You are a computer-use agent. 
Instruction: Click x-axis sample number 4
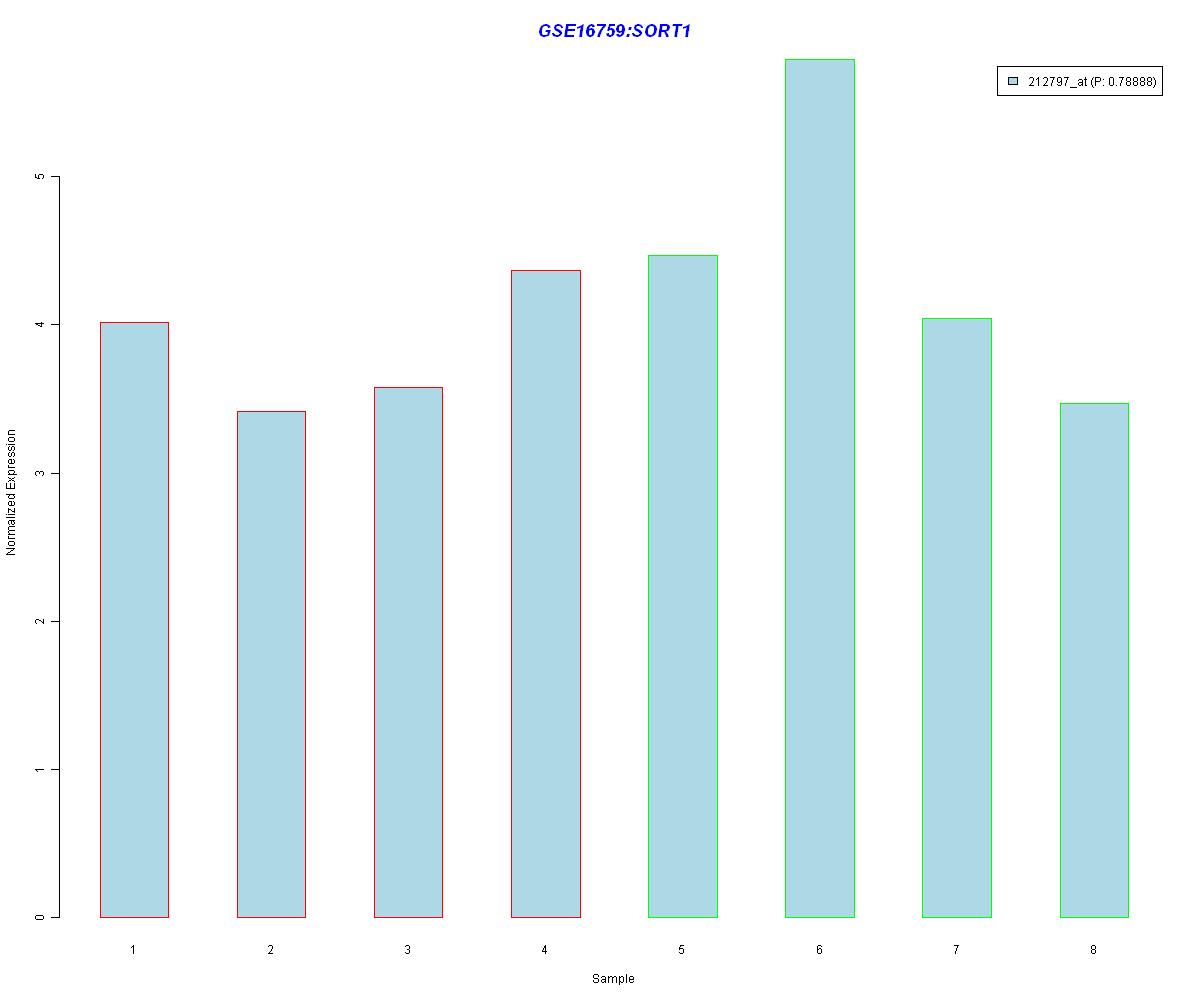[x=544, y=949]
